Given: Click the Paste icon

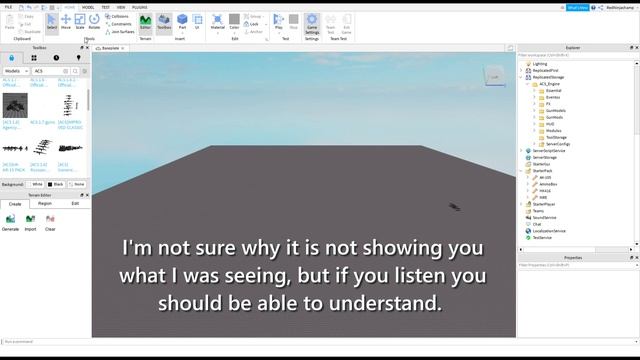Looking at the screenshot, I should tap(9, 22).
